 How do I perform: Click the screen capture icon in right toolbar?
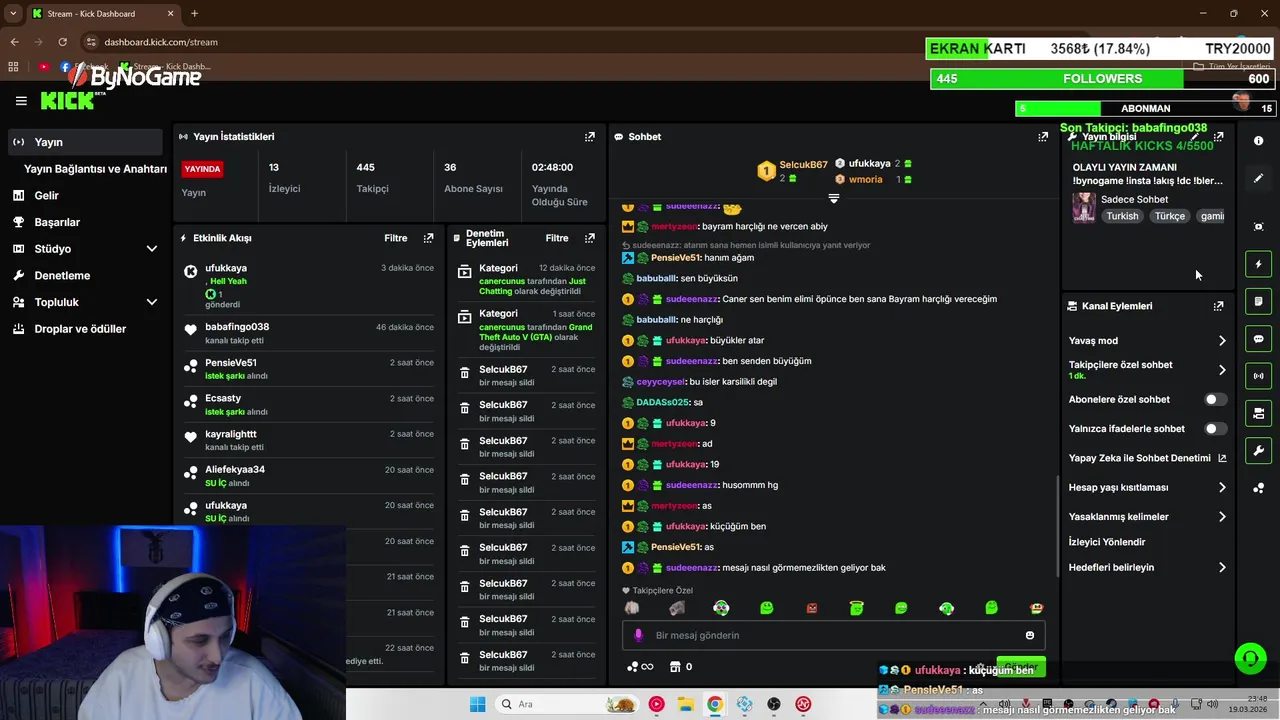pyautogui.click(x=1259, y=227)
